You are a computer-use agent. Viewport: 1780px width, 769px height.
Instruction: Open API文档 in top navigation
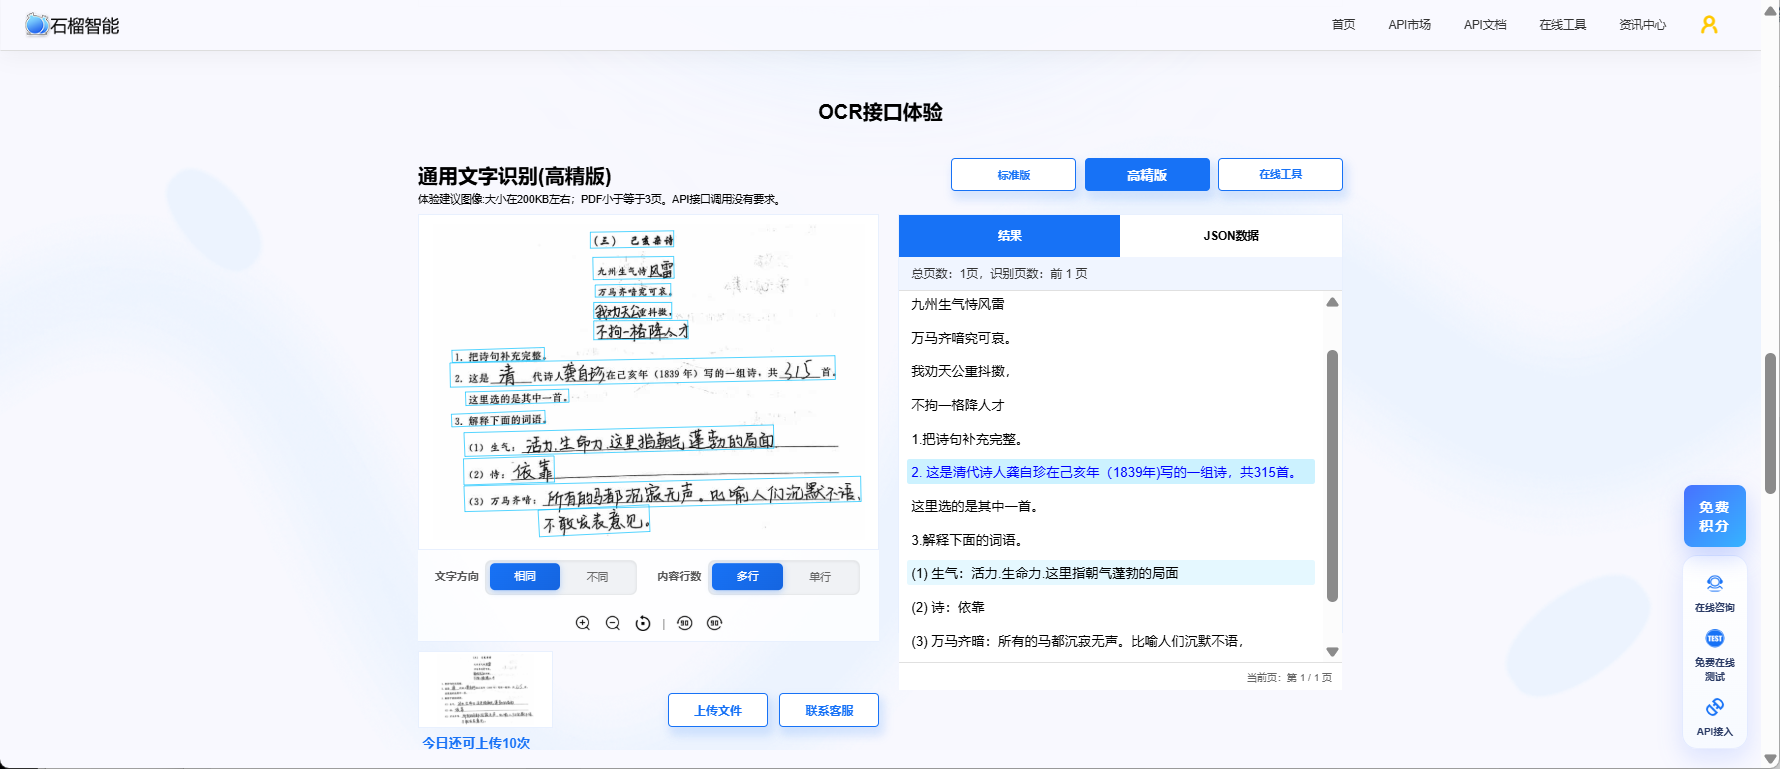tap(1485, 25)
